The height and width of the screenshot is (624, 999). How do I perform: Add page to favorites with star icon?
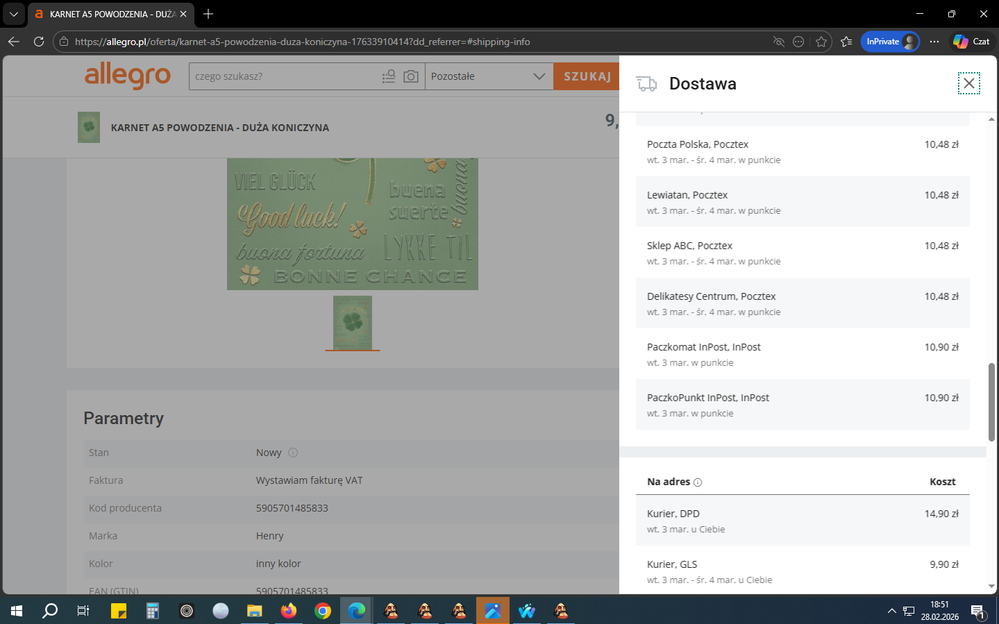[x=821, y=42]
